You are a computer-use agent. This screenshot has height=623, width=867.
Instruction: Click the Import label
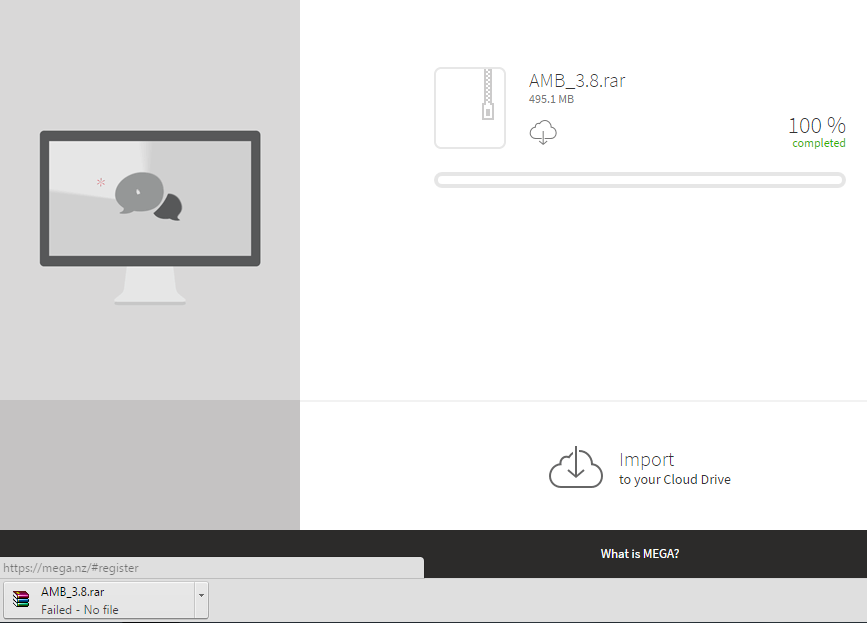tap(646, 460)
